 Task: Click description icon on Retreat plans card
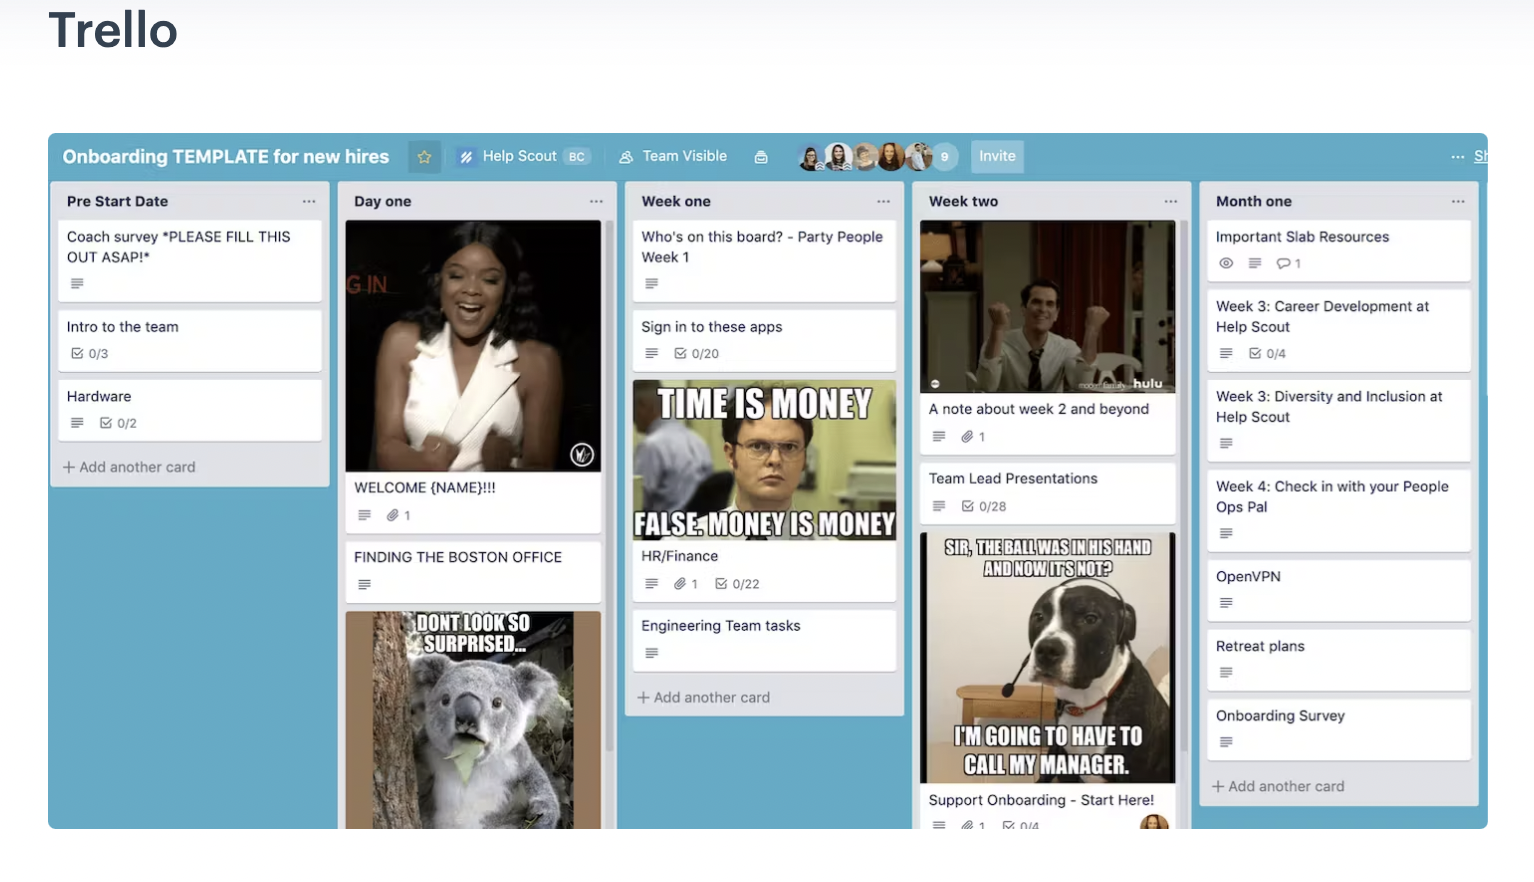tap(1226, 673)
